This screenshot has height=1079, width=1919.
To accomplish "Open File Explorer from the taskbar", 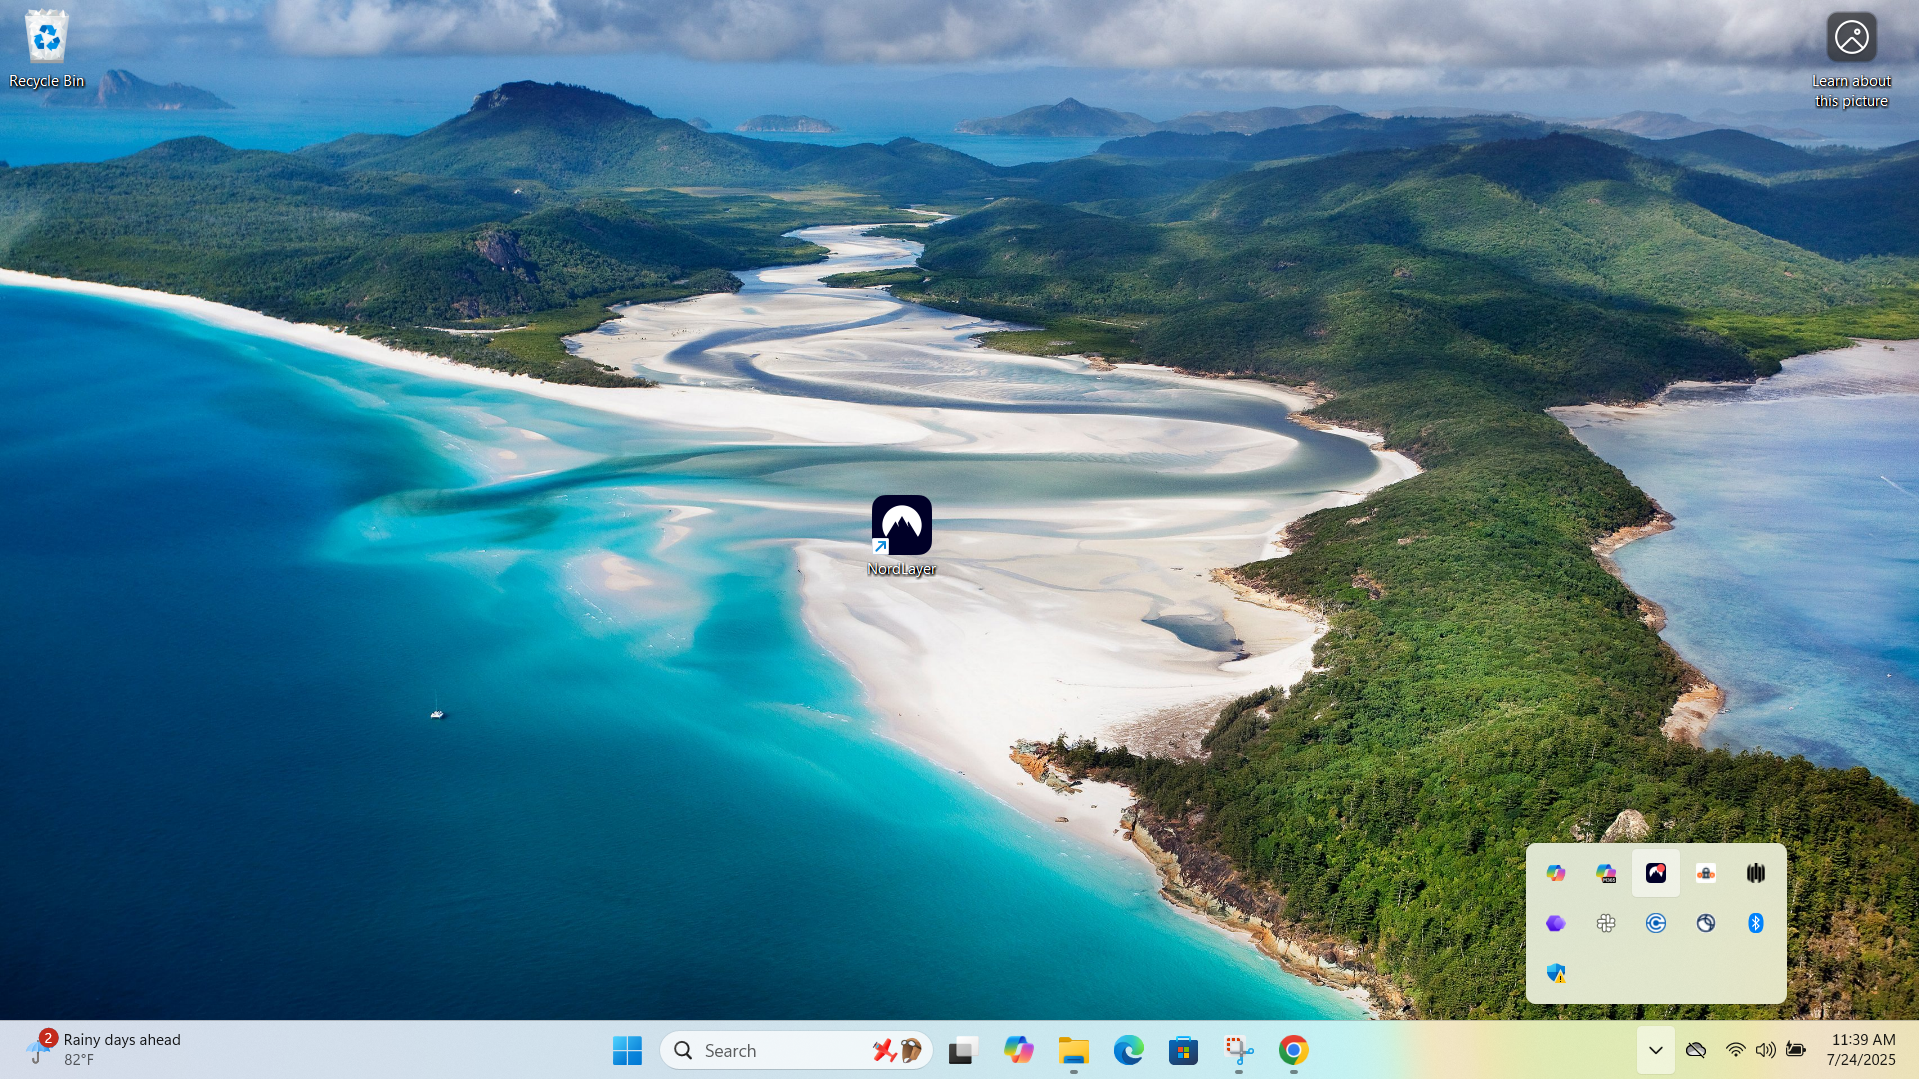I will click(x=1073, y=1050).
